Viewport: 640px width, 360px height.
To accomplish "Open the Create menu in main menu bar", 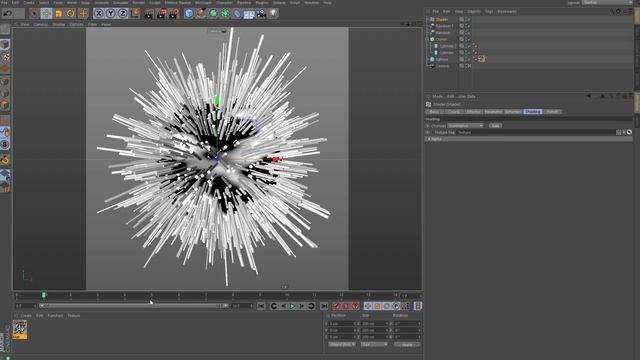I will click(x=29, y=2).
